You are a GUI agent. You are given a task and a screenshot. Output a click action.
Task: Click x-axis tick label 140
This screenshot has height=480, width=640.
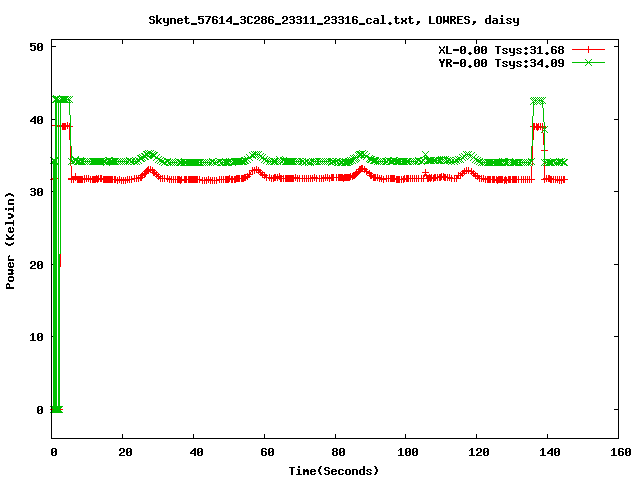click(550, 452)
